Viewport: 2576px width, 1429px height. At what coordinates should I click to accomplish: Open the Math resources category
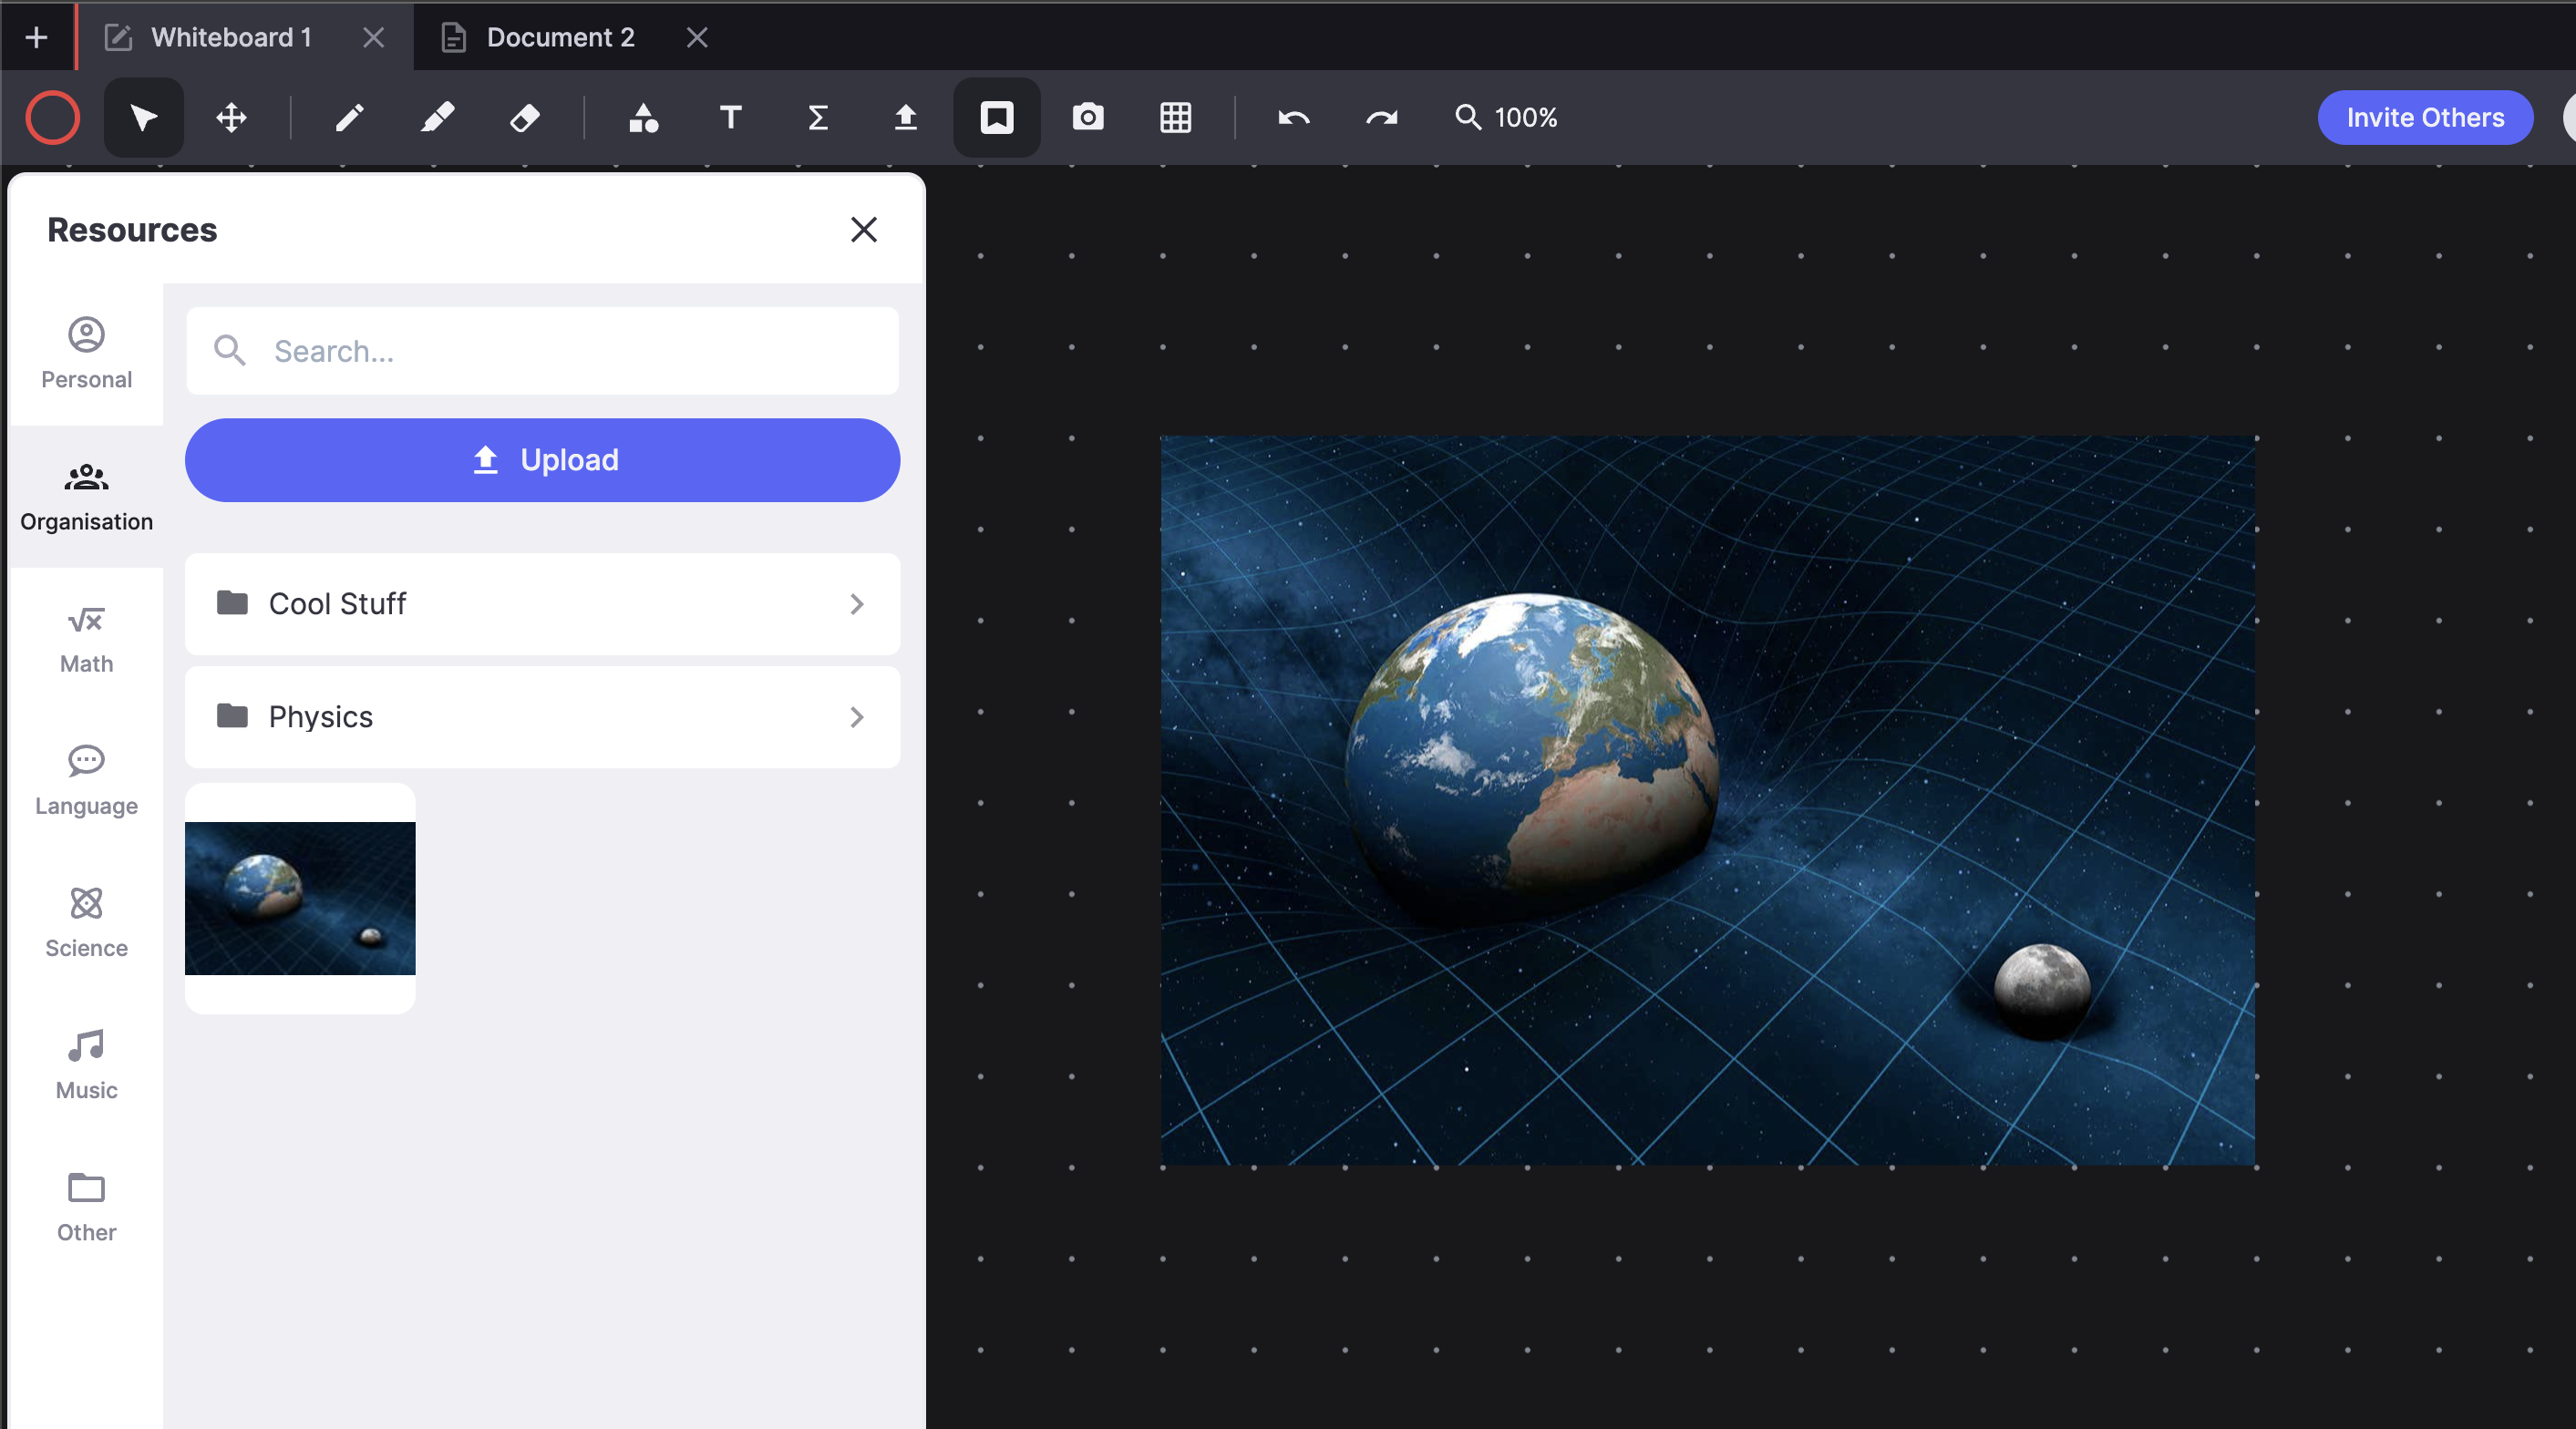click(86, 640)
